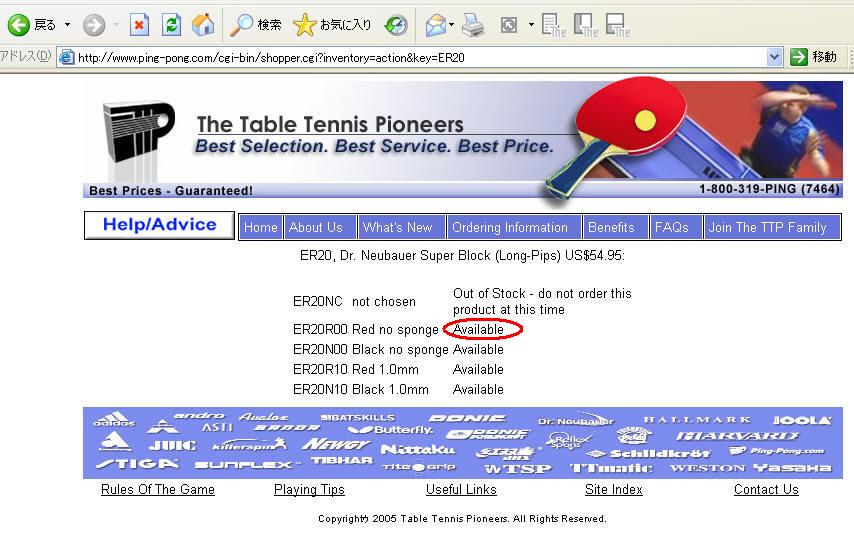Image resolution: width=854 pixels, height=544 pixels.
Task: Select ER20N10 Black 1.0mm text
Action: (x=361, y=390)
